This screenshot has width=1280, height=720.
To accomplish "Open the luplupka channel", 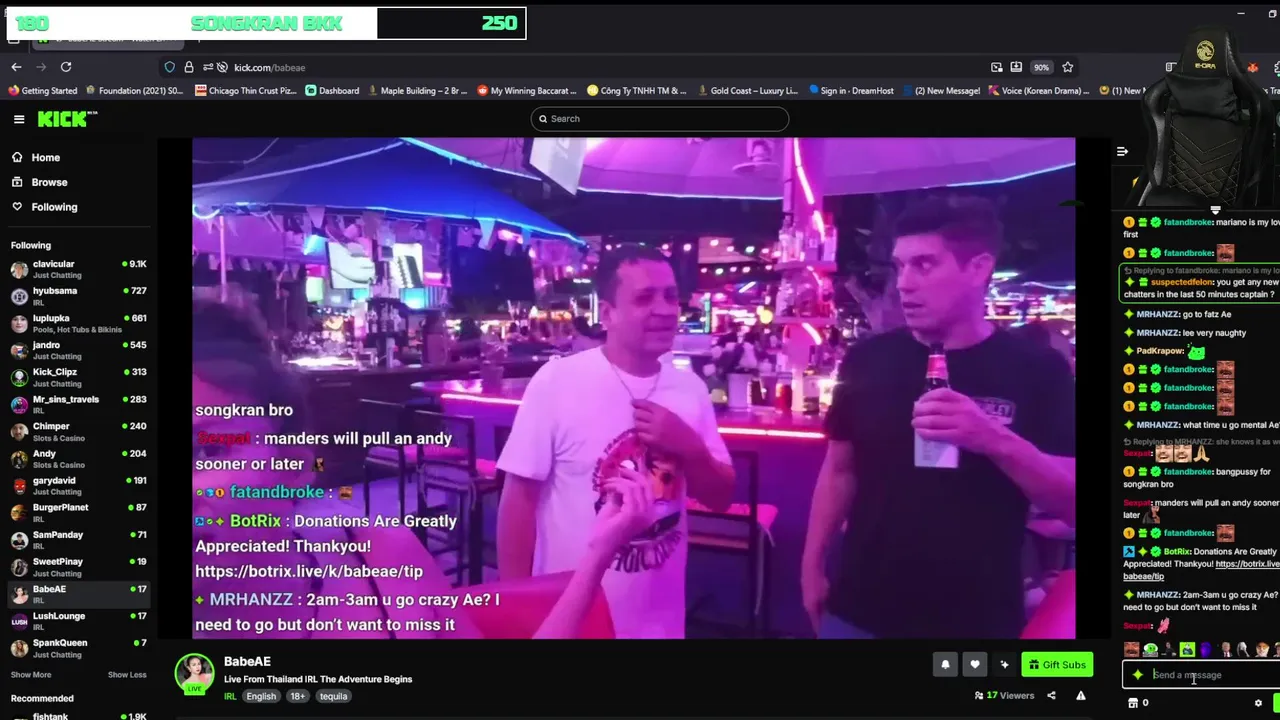I will 78,322.
